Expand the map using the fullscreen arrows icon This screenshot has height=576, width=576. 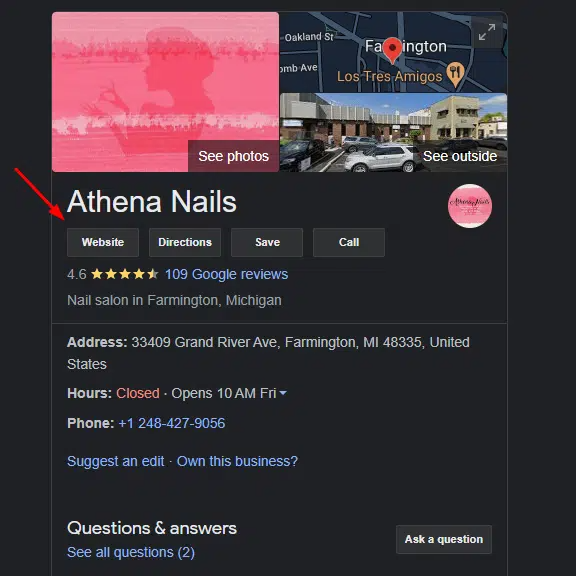click(x=487, y=32)
